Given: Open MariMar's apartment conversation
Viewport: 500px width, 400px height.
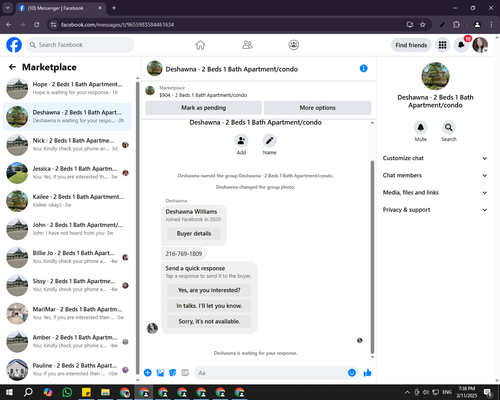Looking at the screenshot, I should pyautogui.click(x=68, y=313).
